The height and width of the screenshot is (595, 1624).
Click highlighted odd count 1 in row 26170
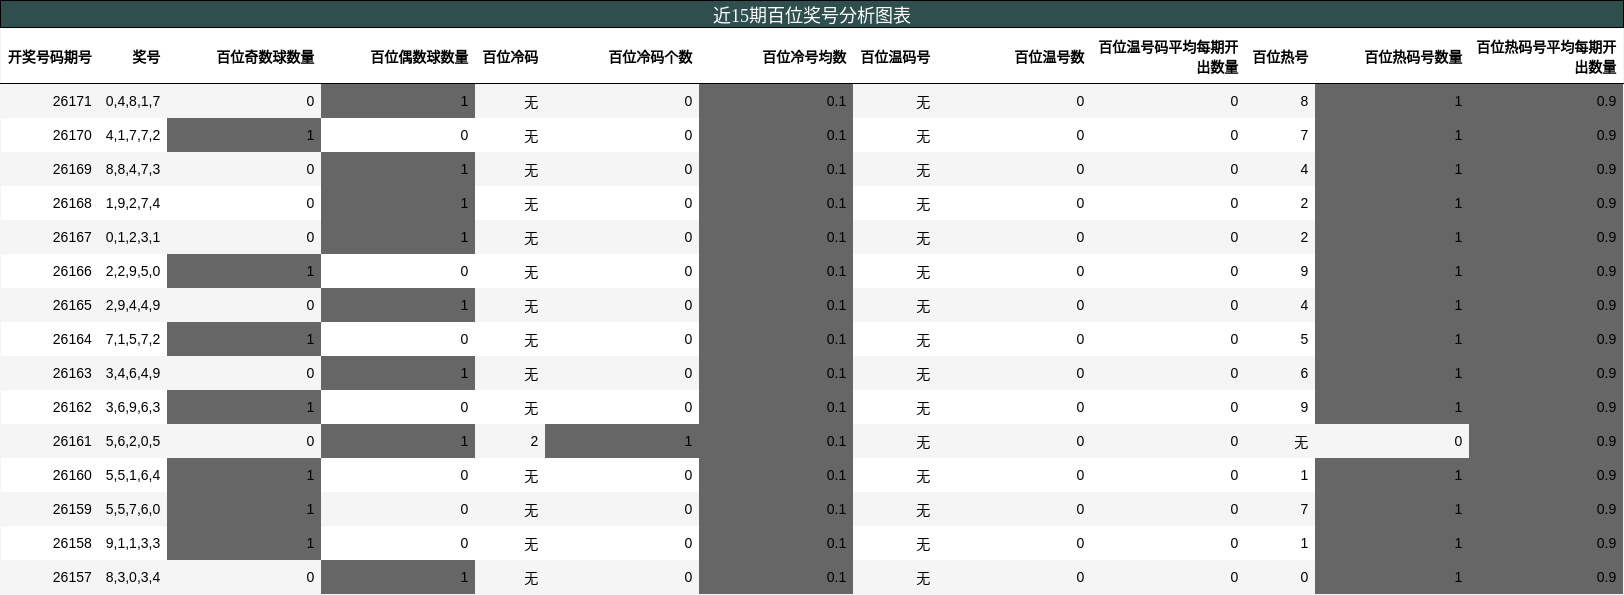pyautogui.click(x=244, y=135)
